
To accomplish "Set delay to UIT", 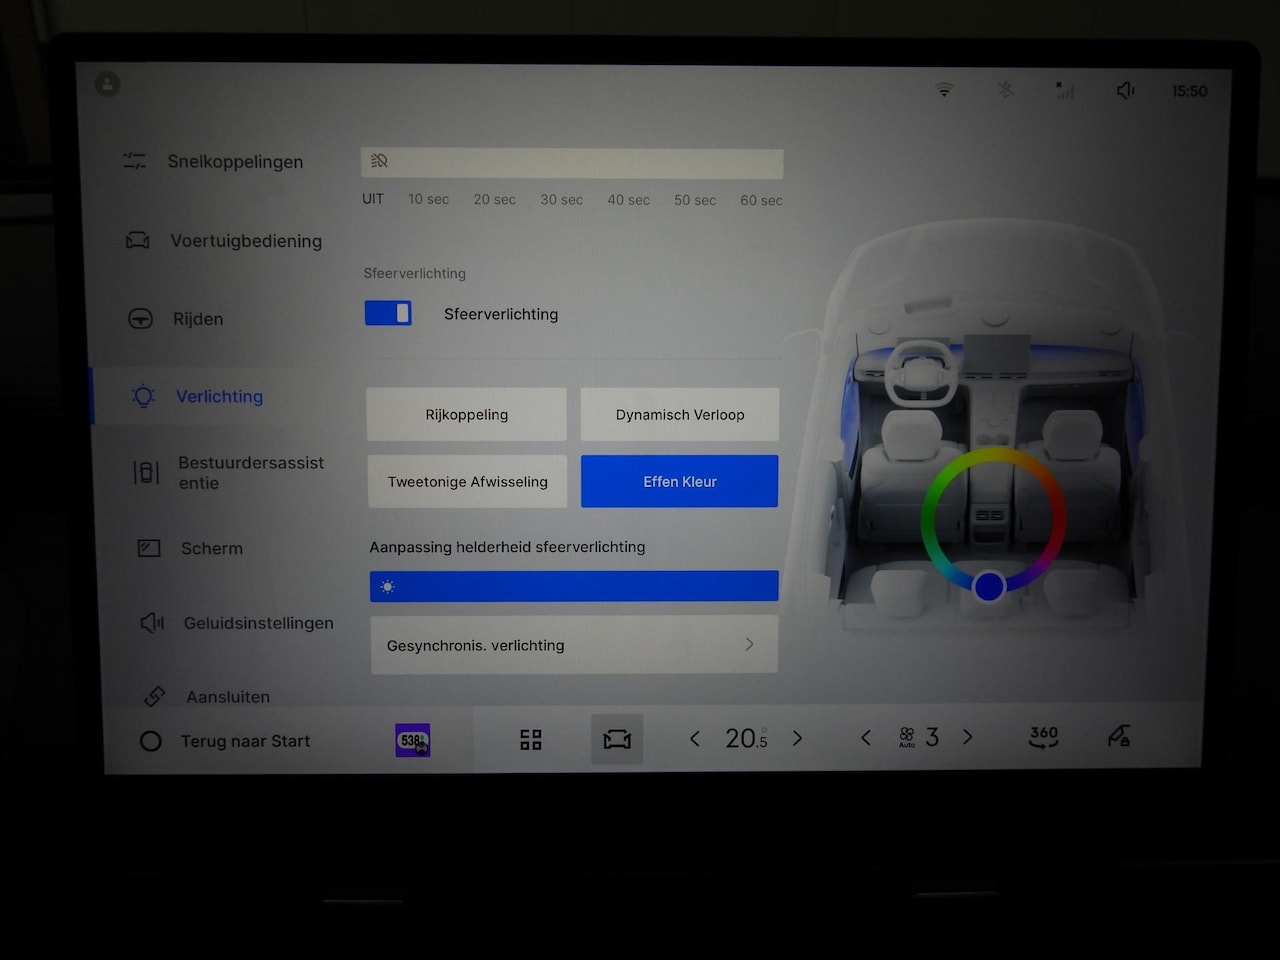I will pos(373,199).
